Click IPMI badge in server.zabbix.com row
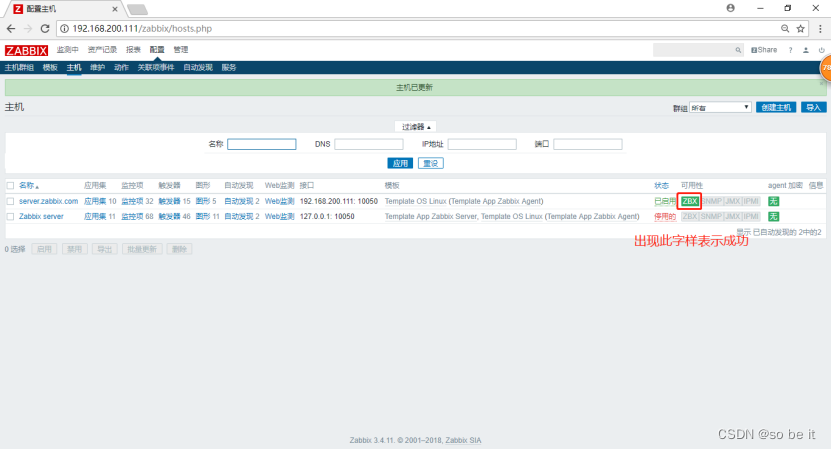831x449 pixels. pyautogui.click(x=751, y=201)
